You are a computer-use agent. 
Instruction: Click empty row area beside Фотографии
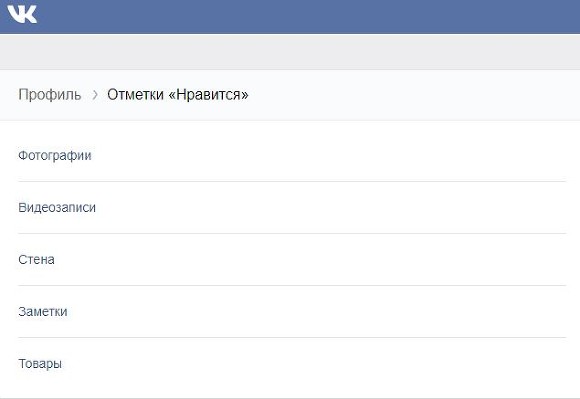(329, 155)
